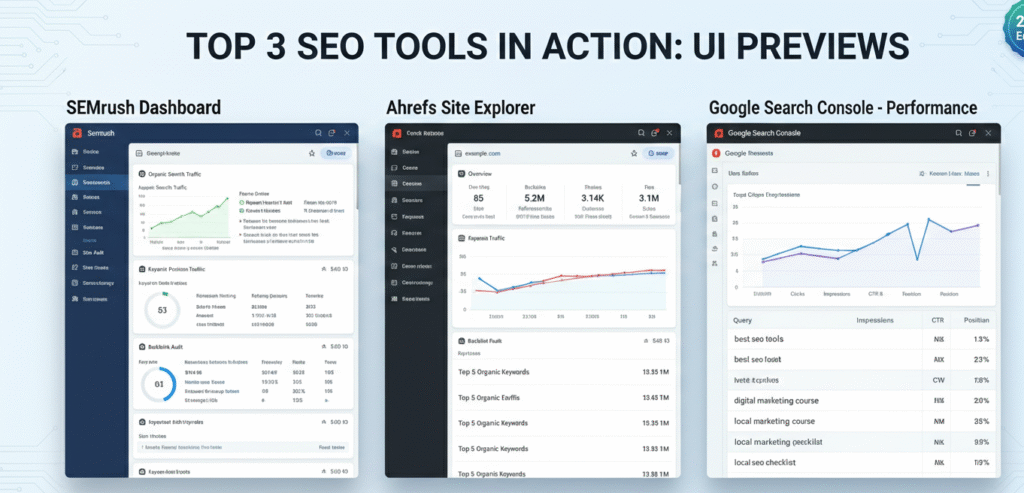Select the Clicks label under the performance chart

click(x=797, y=294)
